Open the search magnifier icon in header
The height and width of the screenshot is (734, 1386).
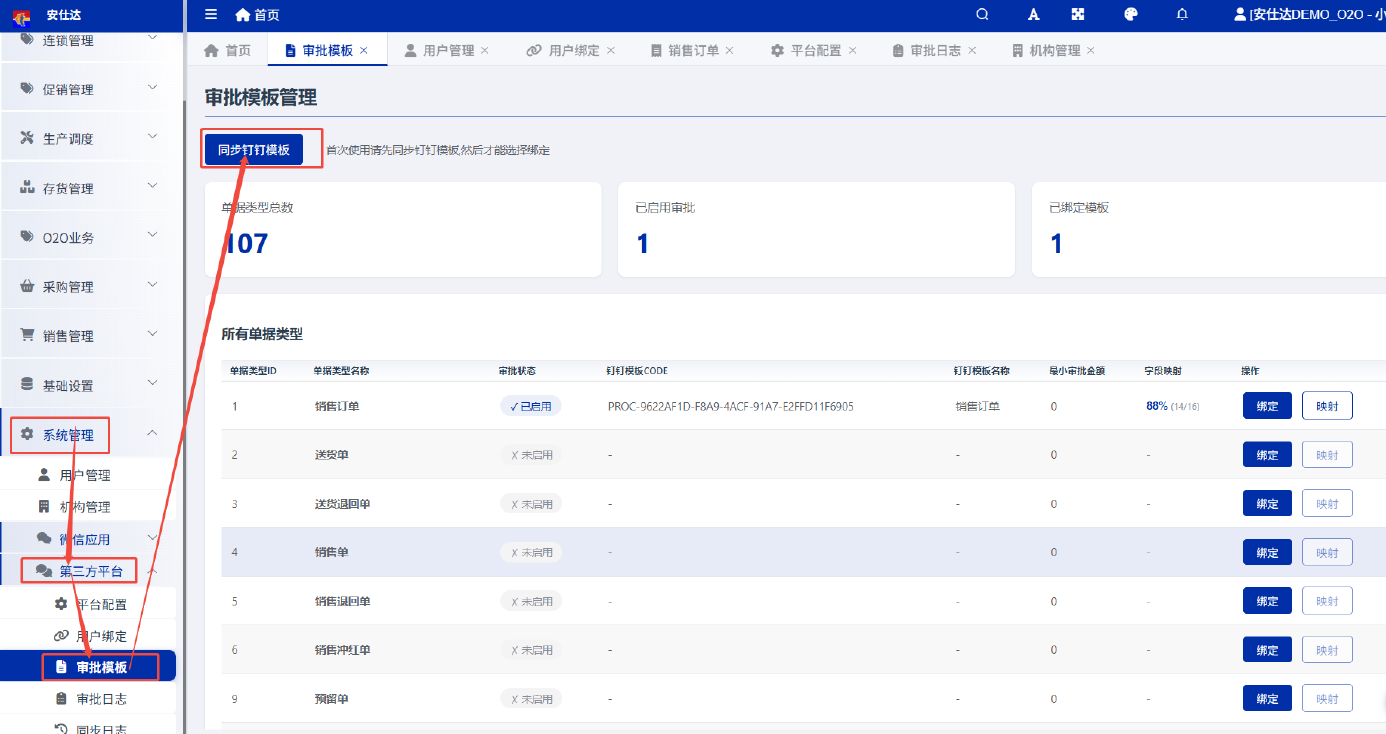click(x=982, y=15)
